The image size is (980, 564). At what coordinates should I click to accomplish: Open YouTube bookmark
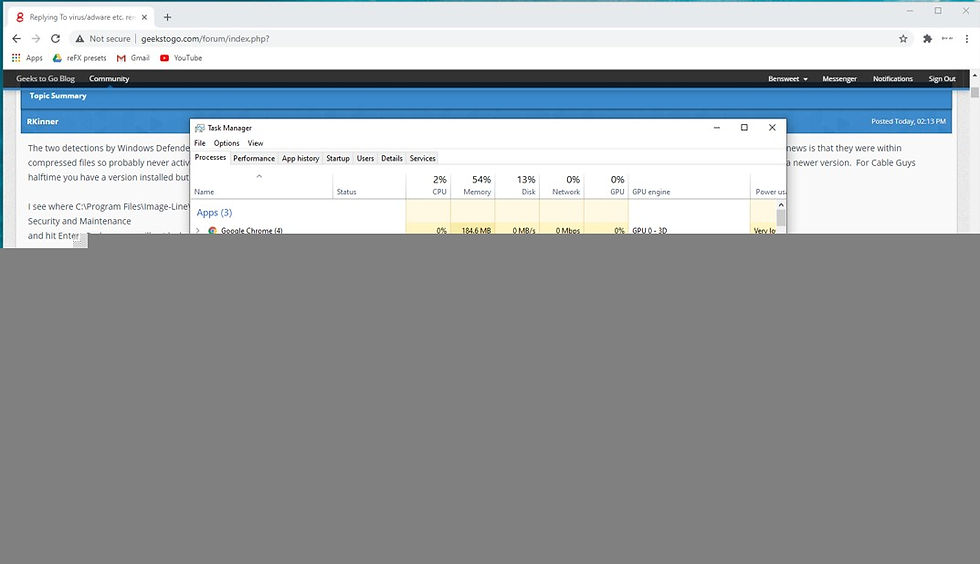coord(181,58)
